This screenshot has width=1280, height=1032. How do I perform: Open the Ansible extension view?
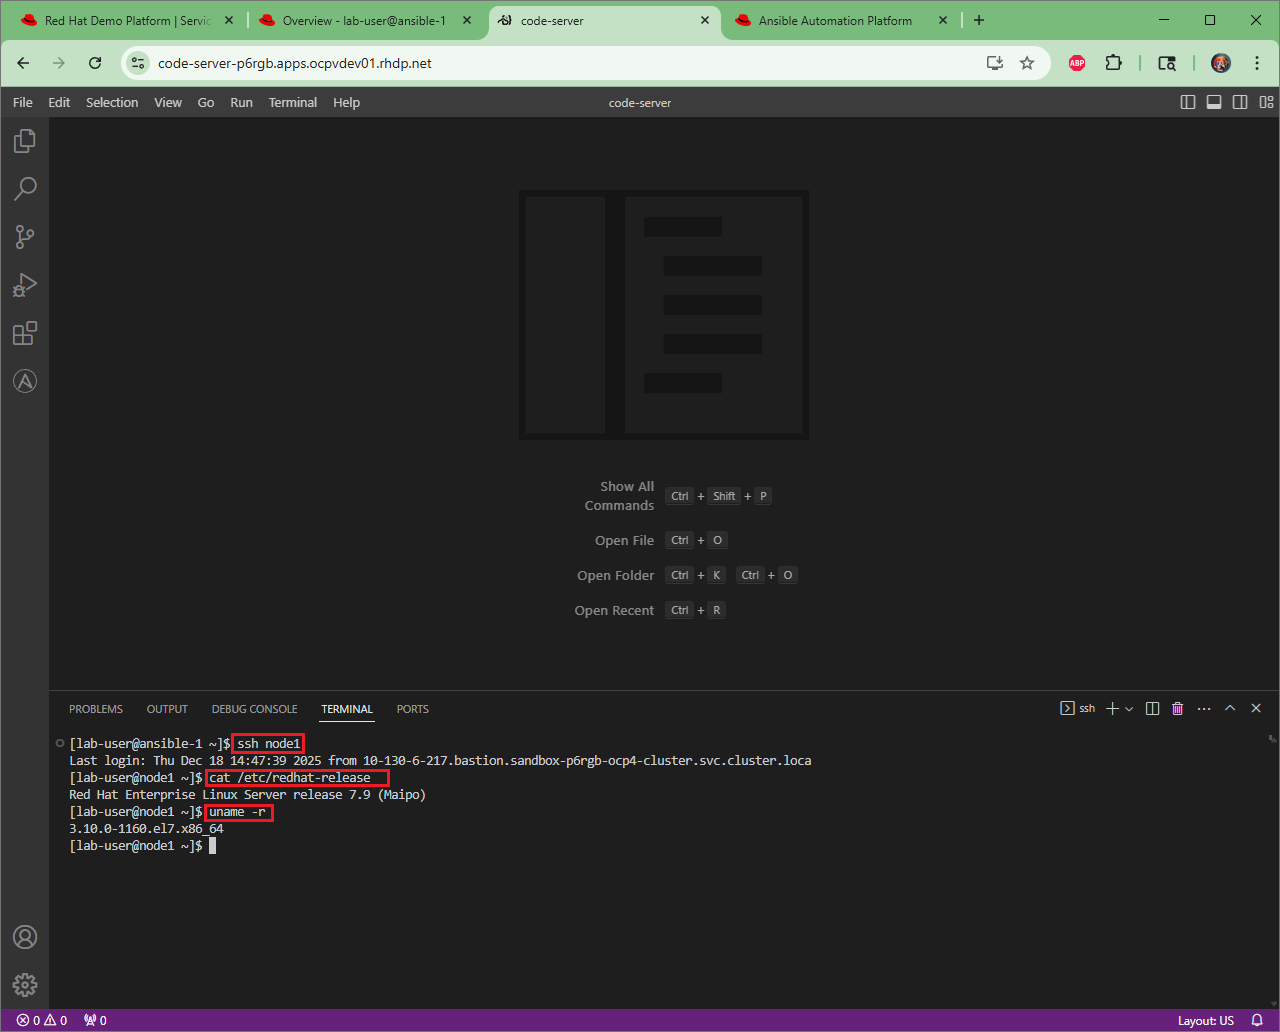click(x=25, y=381)
